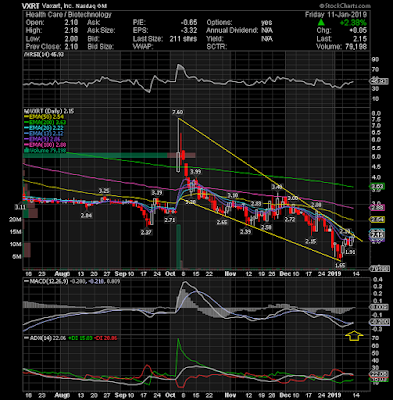Click the EMA(50) legend entry

coord(43,117)
